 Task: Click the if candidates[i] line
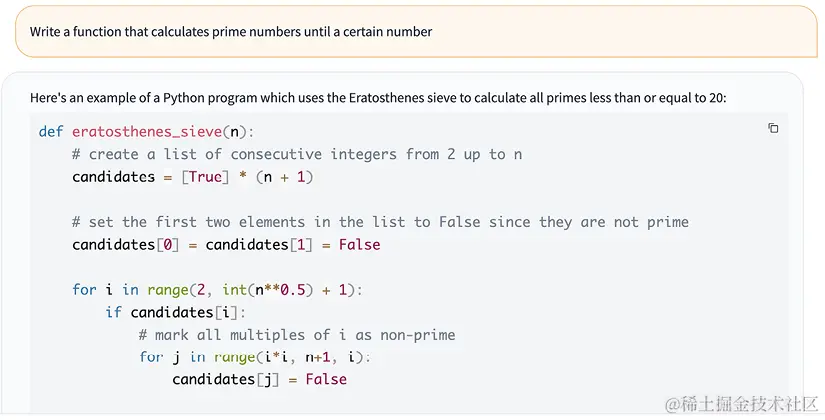(176, 313)
